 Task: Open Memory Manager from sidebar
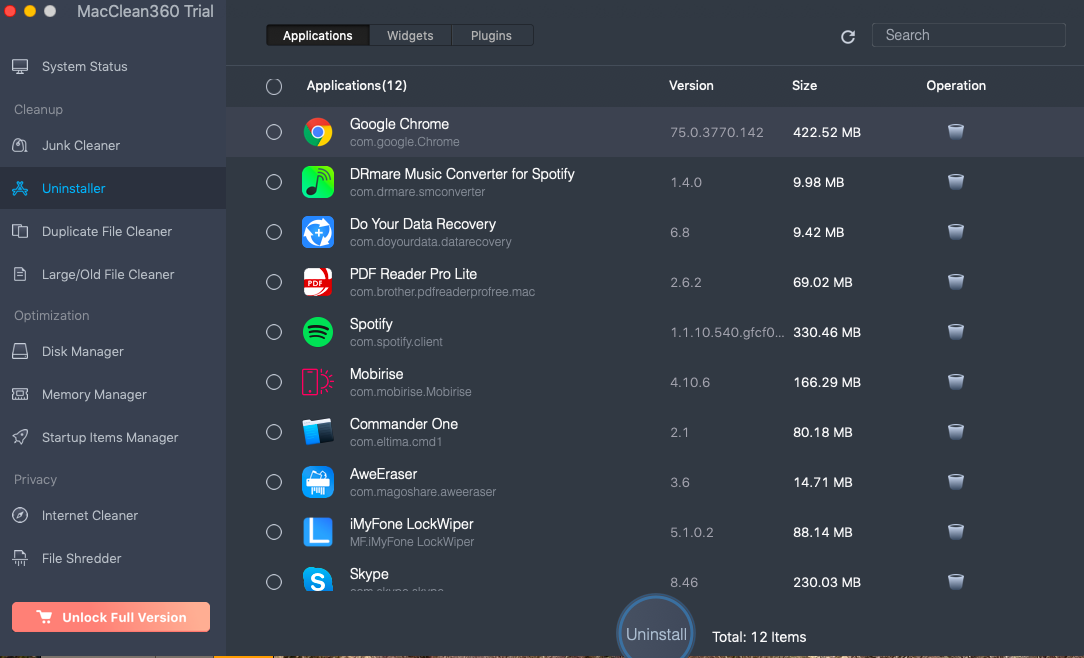tap(113, 395)
